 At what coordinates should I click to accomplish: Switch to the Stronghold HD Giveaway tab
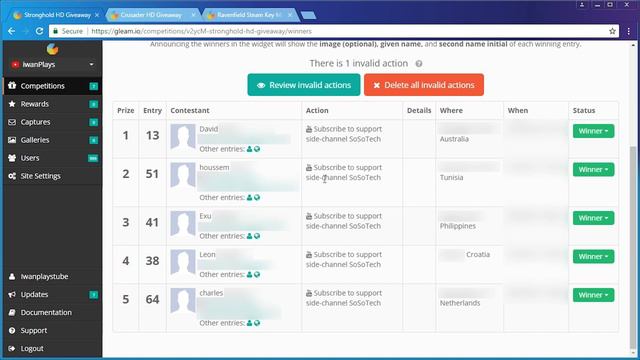pyautogui.click(x=56, y=15)
